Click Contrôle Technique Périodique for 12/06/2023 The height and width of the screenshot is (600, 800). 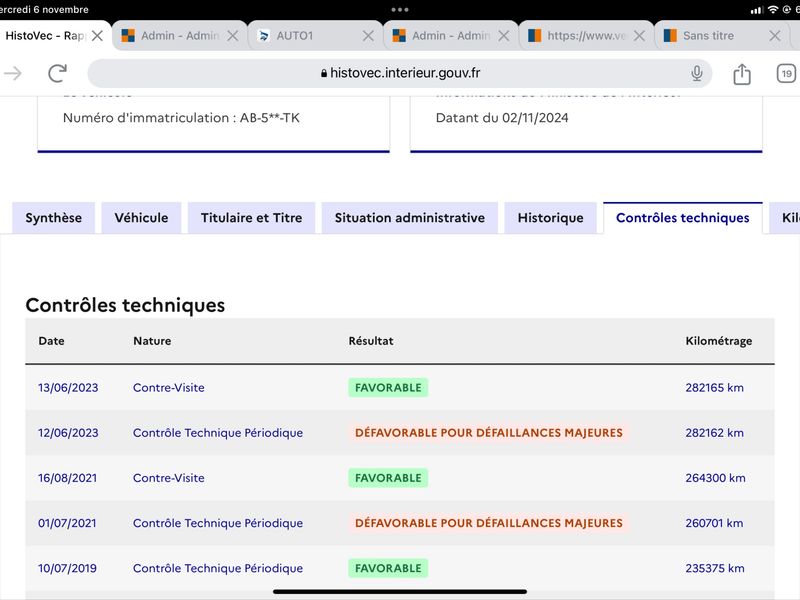[x=218, y=433]
